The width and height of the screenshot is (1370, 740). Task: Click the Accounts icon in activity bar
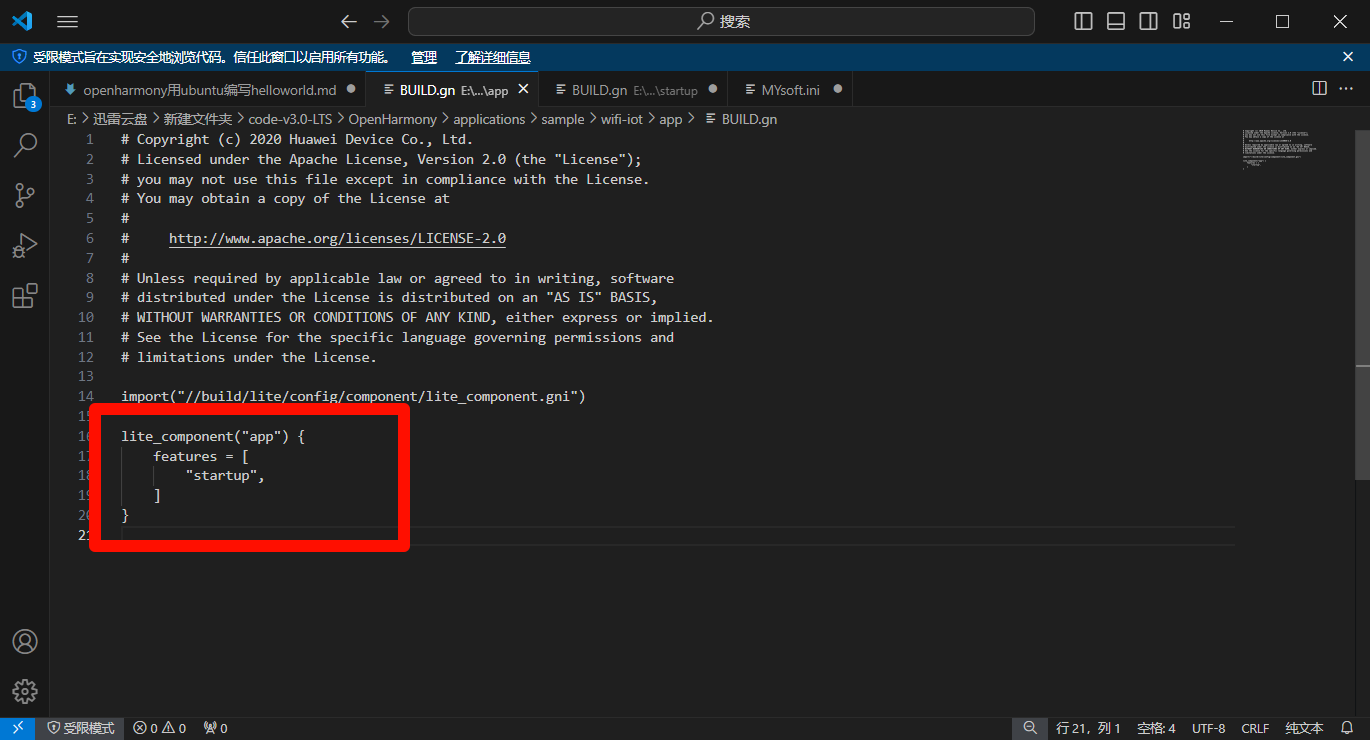[24, 641]
